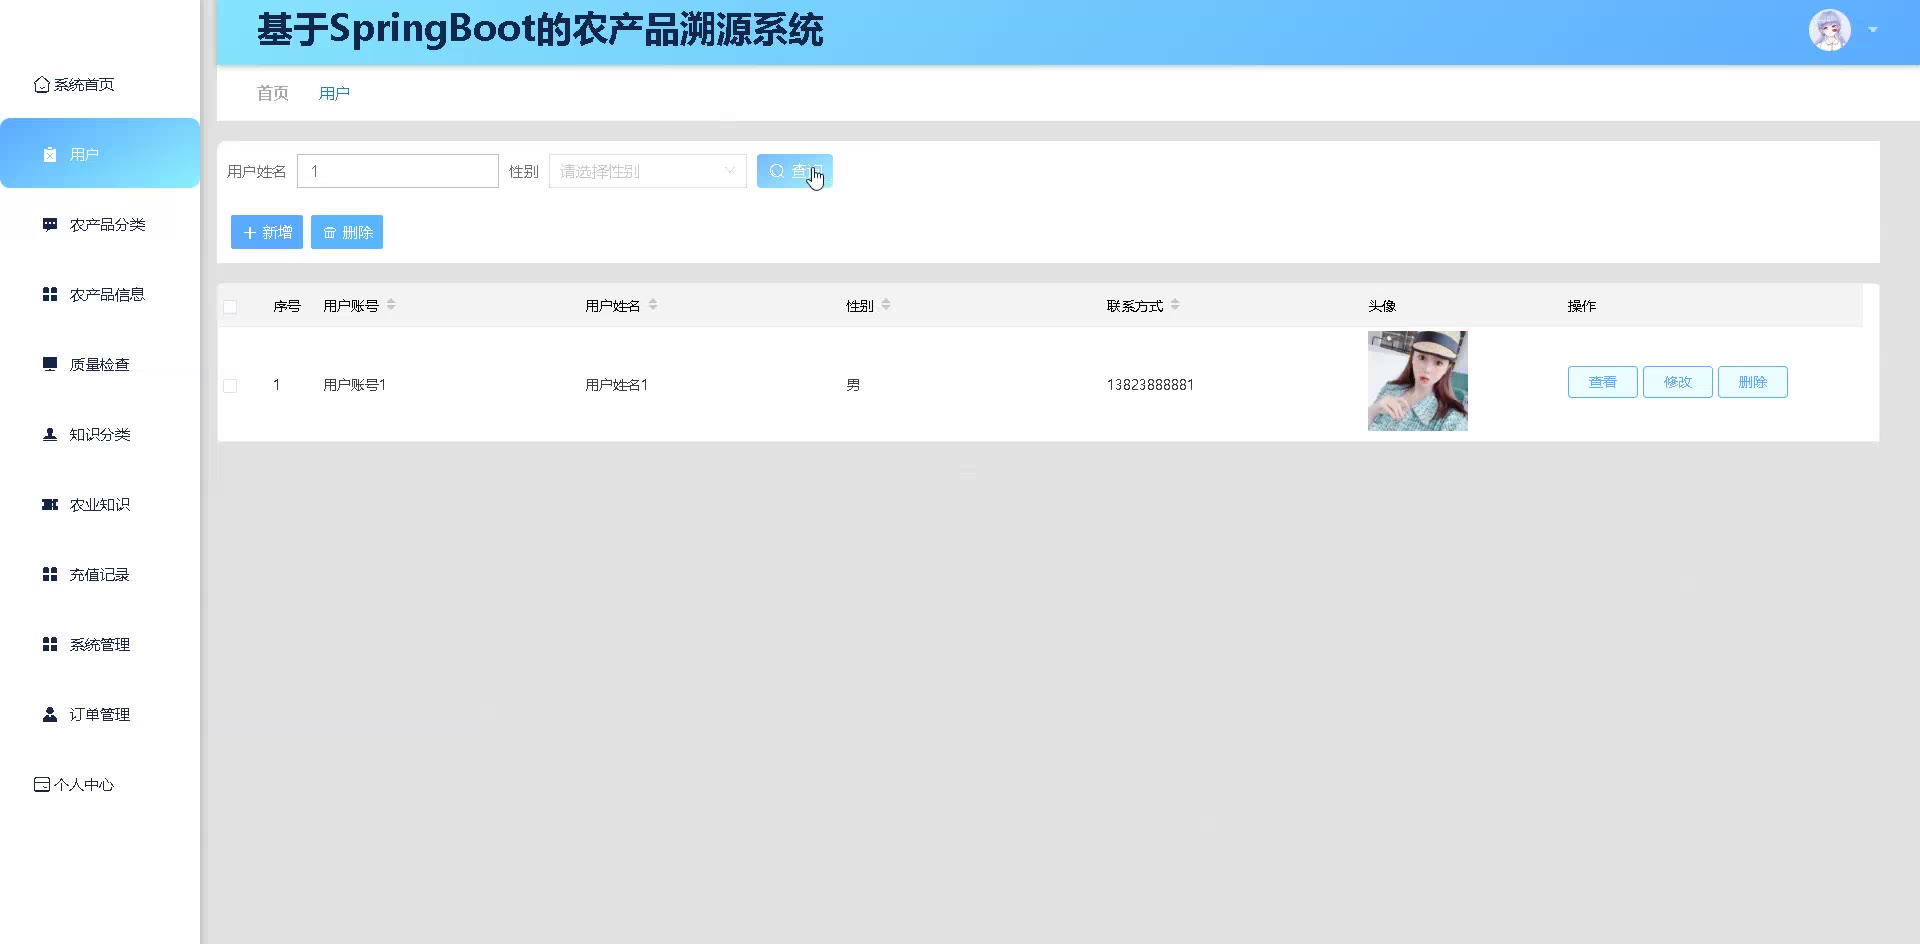1920x944 pixels.
Task: Toggle the select-all checkbox in table header
Action: tap(230, 307)
